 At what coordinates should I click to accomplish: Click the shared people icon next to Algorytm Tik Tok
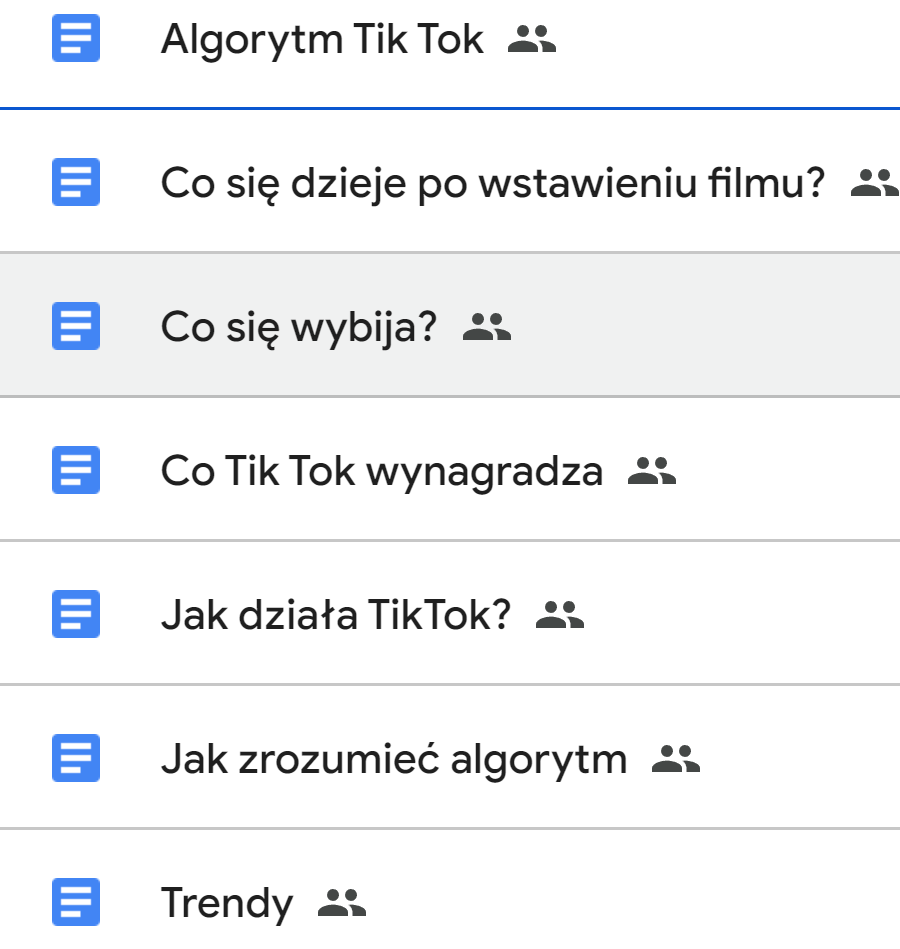(x=532, y=40)
